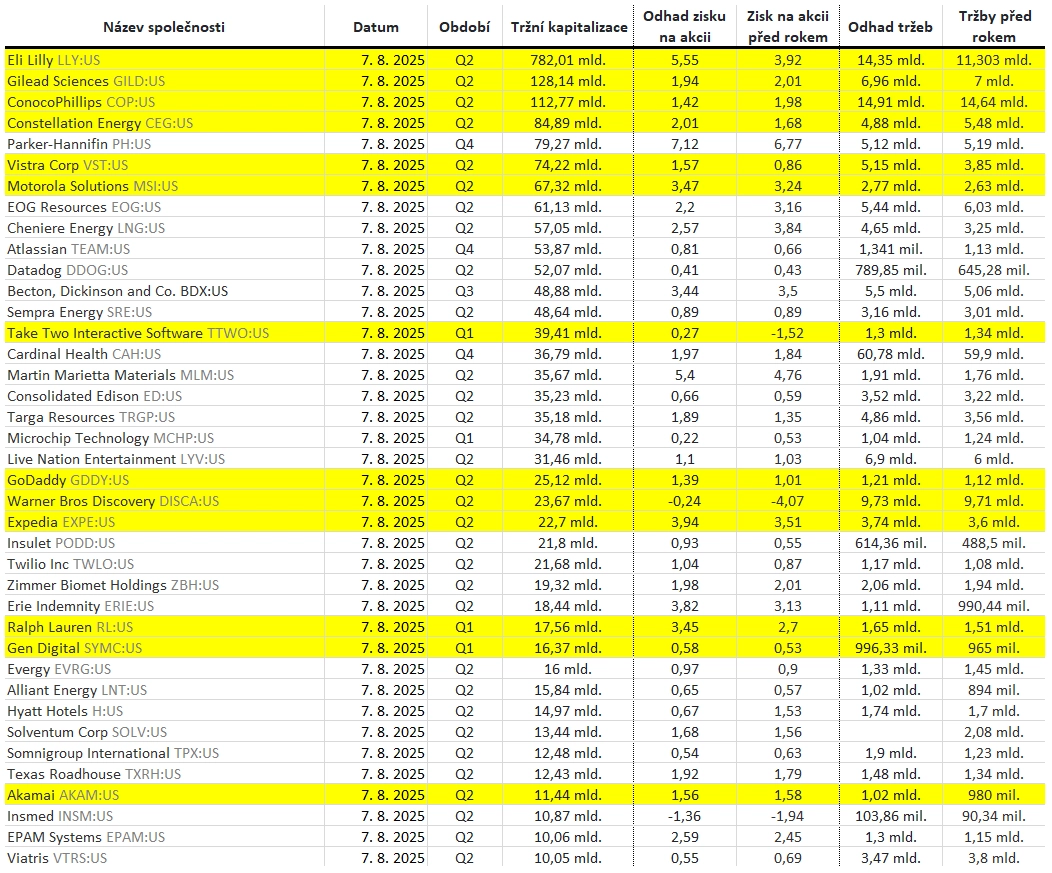Image resolution: width=1052 pixels, height=873 pixels.
Task: Click market cap value 782,01 mld.
Action: pos(568,60)
